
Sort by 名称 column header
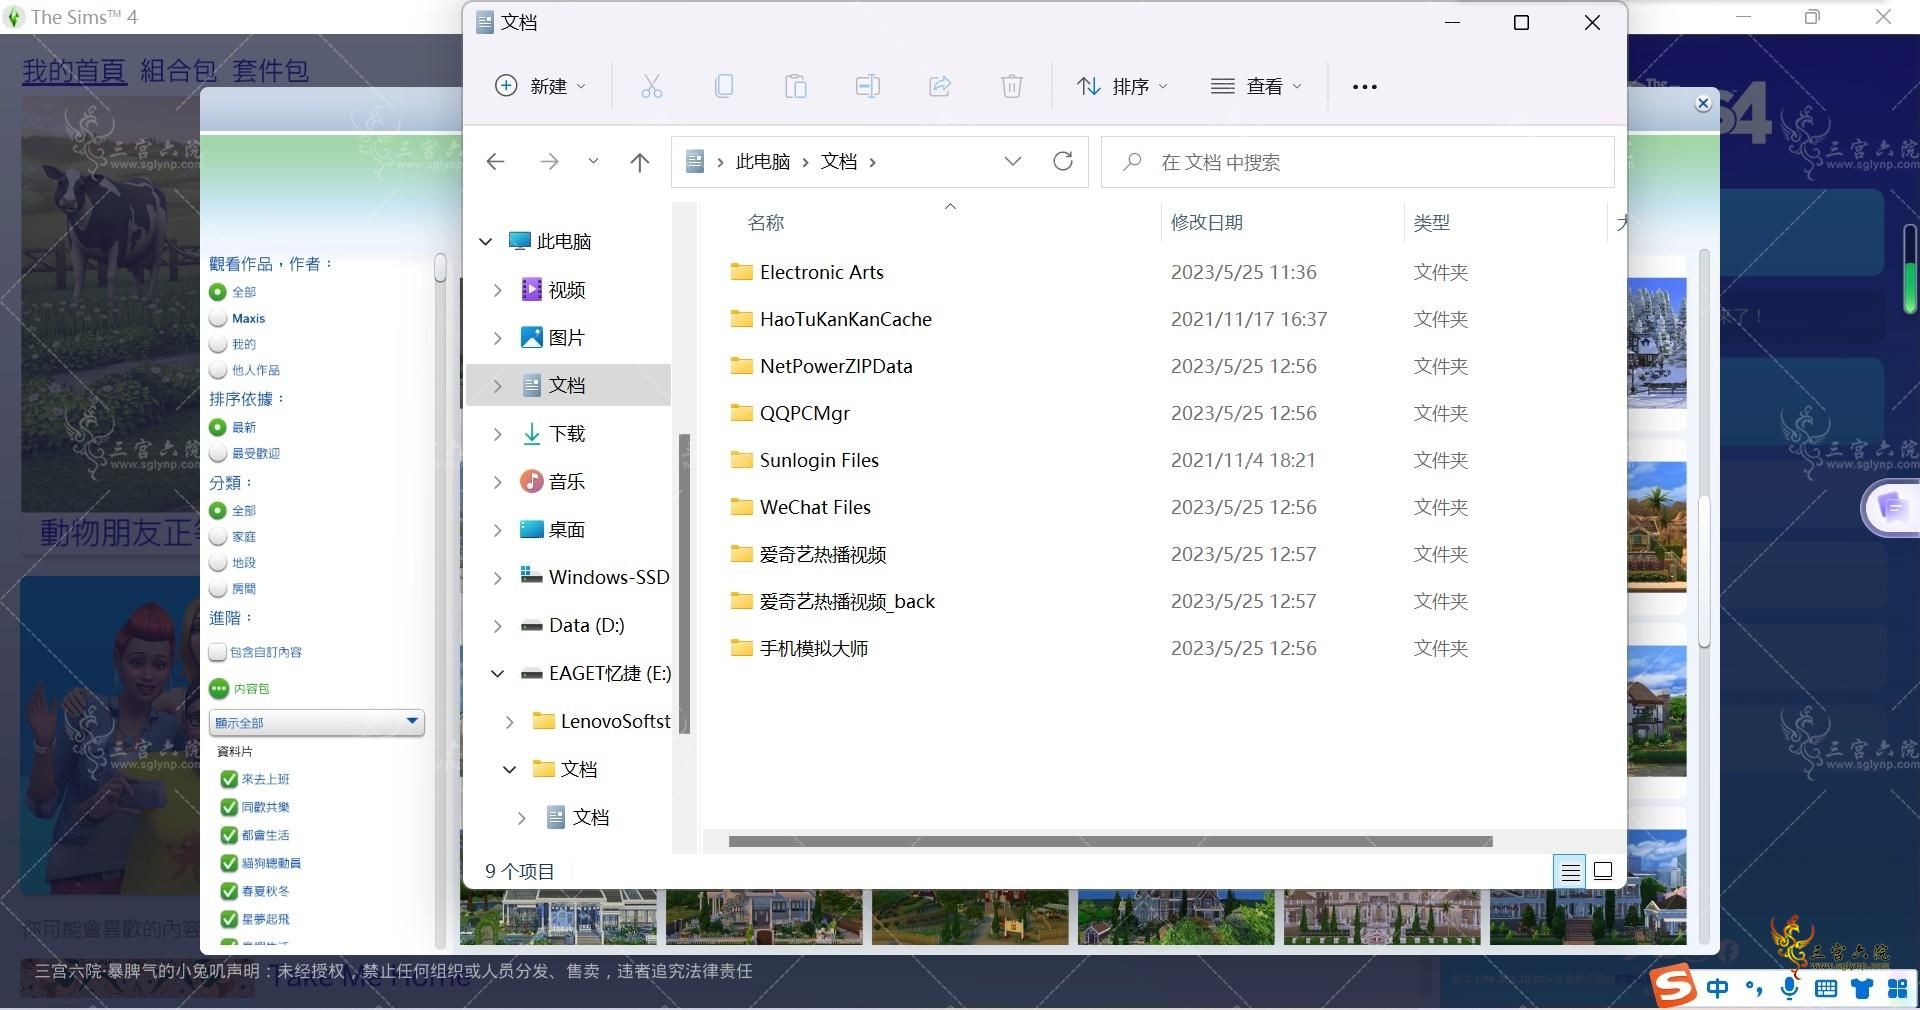pyautogui.click(x=766, y=223)
